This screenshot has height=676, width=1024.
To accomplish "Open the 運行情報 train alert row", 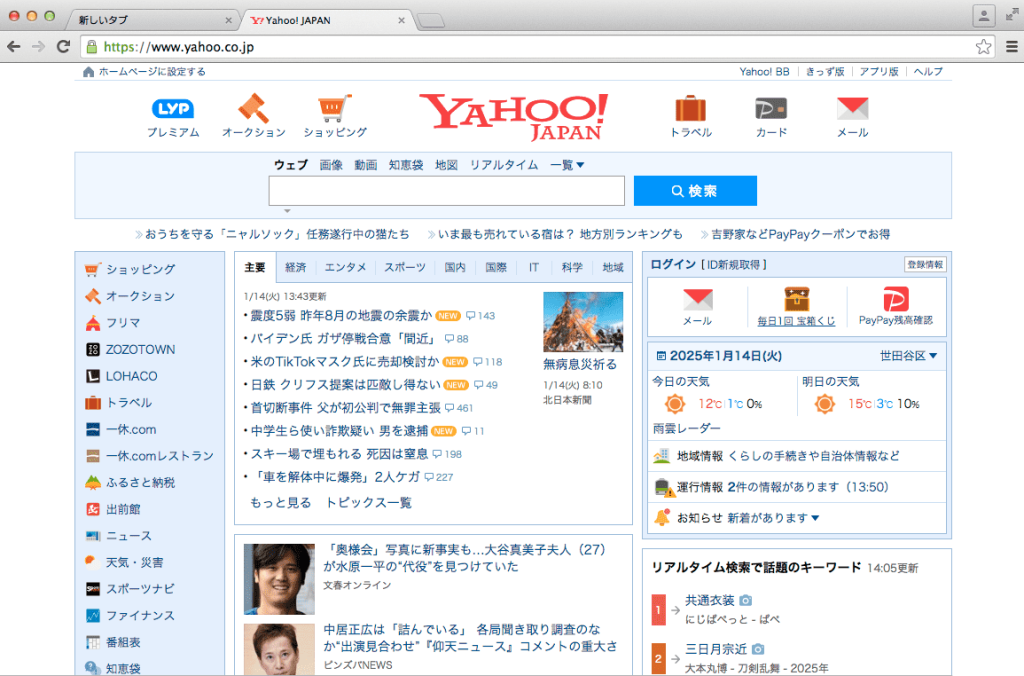I will (796, 487).
